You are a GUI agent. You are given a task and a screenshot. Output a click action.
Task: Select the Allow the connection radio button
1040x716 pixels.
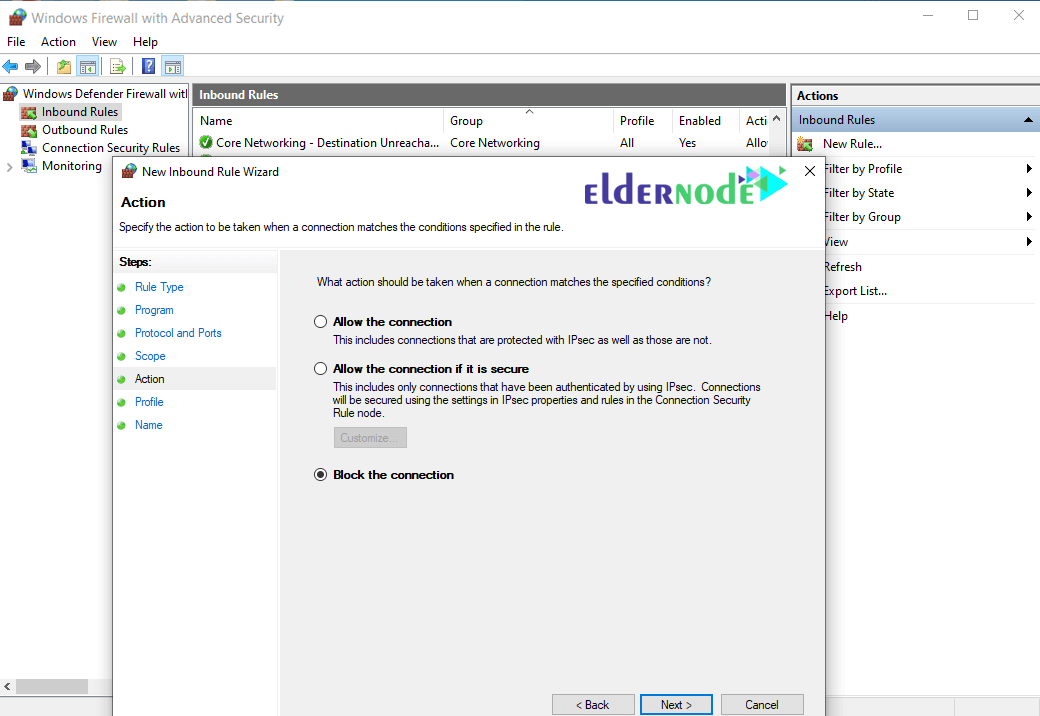(321, 321)
